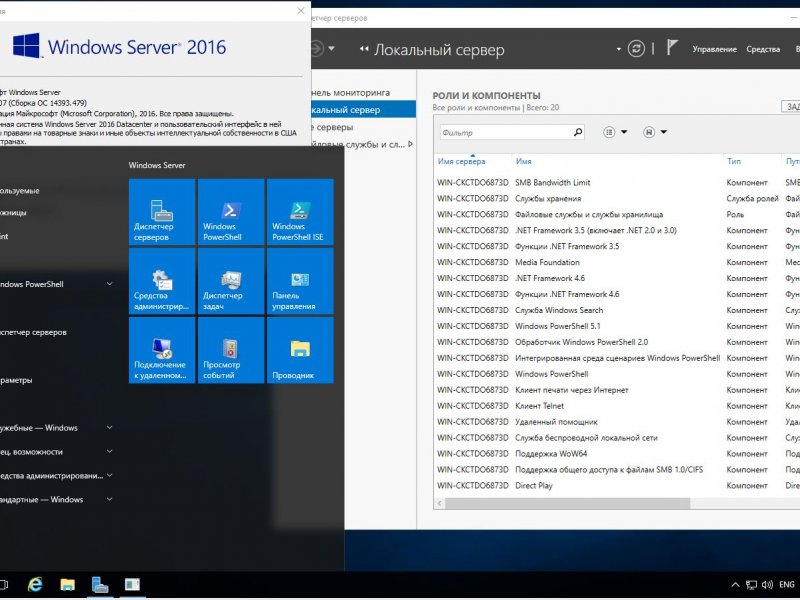Screen dimensions: 800x600
Task: Open the Просмотр событий tile
Action: 231,350
